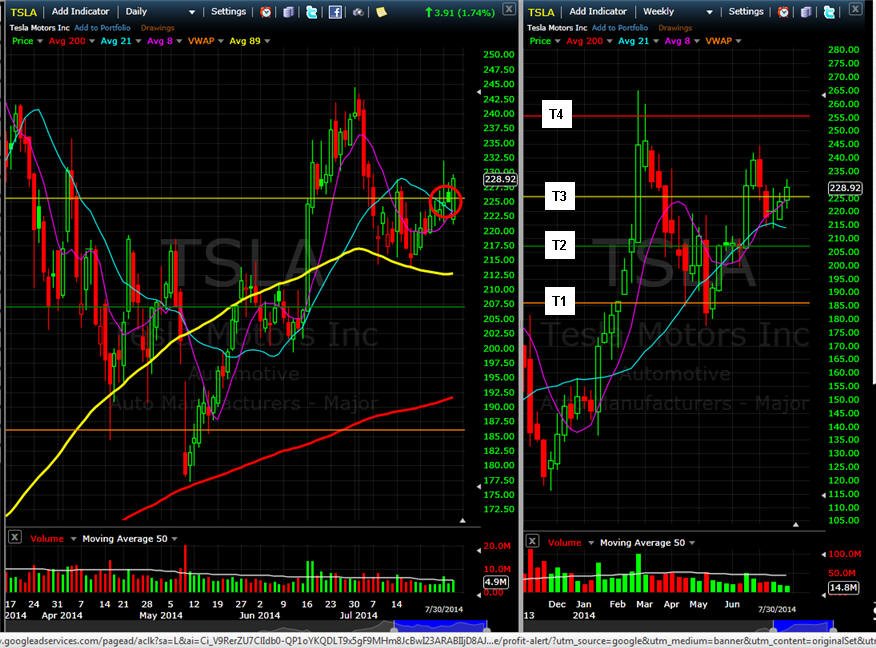Open the Twitter share icon on daily chart
This screenshot has height=648, width=876.
(x=312, y=12)
